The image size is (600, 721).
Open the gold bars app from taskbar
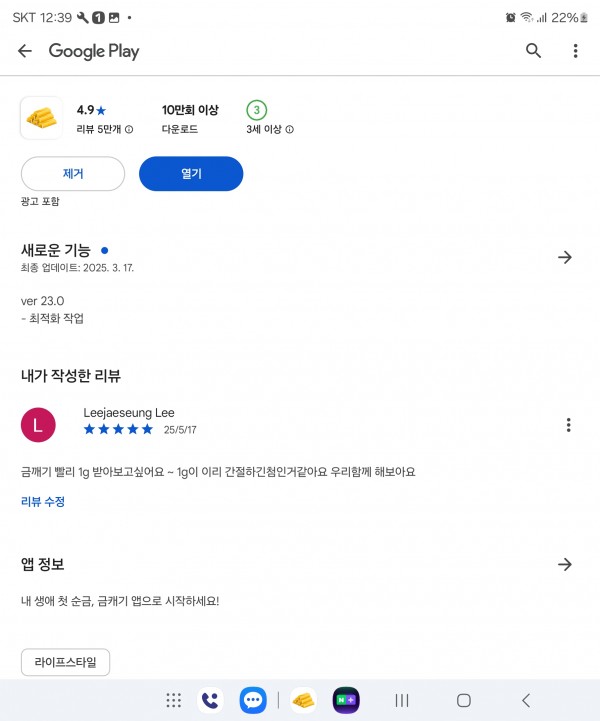coord(303,700)
